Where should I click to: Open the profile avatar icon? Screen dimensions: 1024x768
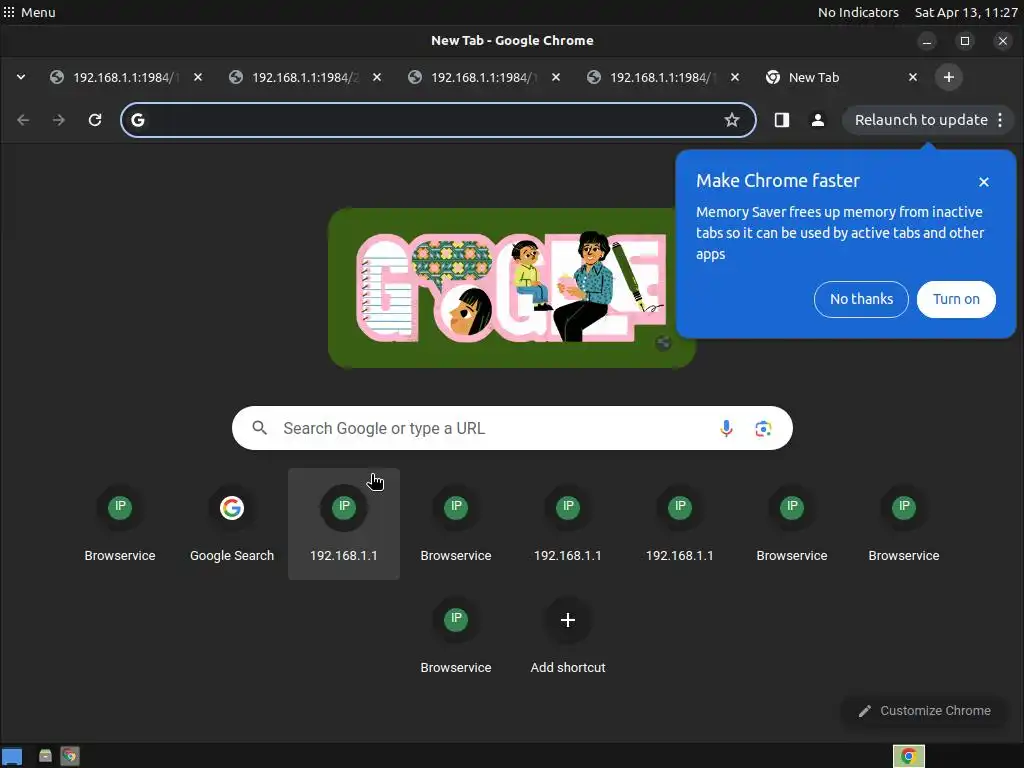(818, 120)
